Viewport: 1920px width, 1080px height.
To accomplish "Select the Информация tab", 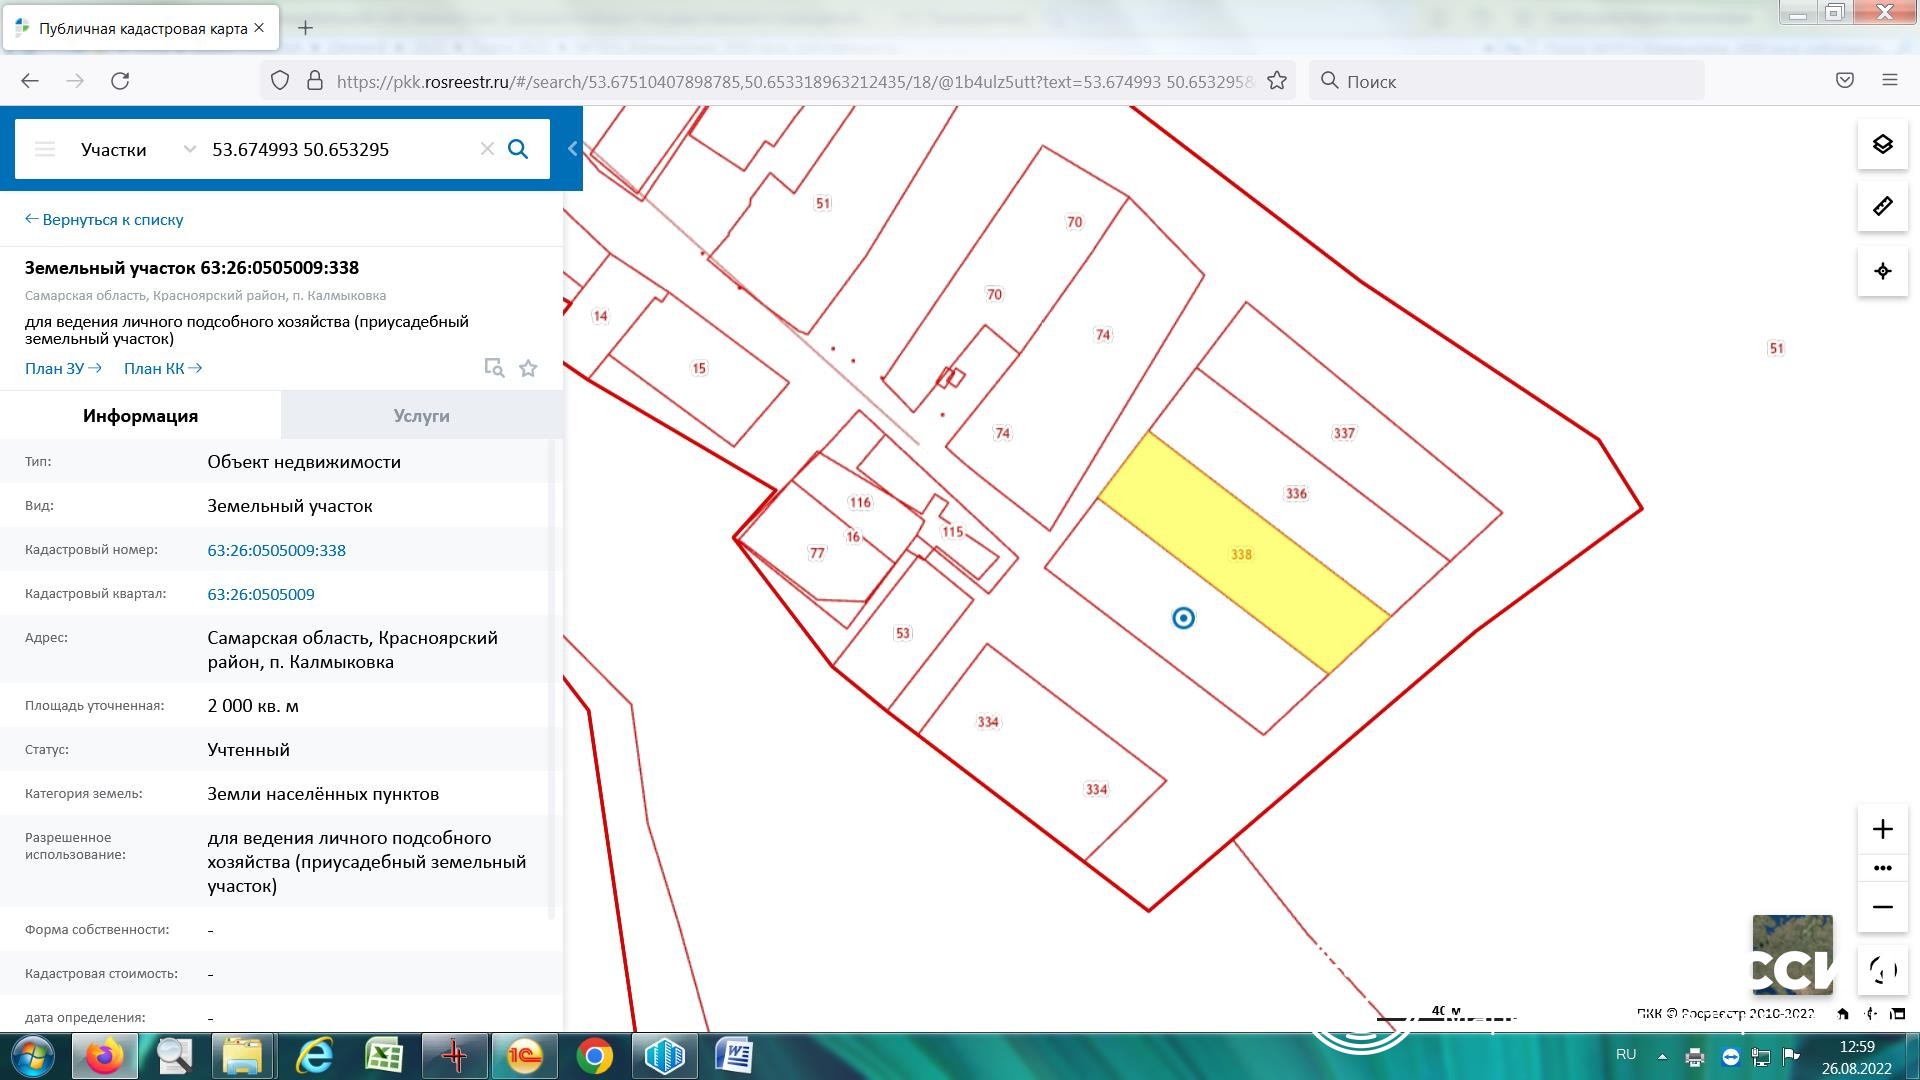I will point(140,416).
